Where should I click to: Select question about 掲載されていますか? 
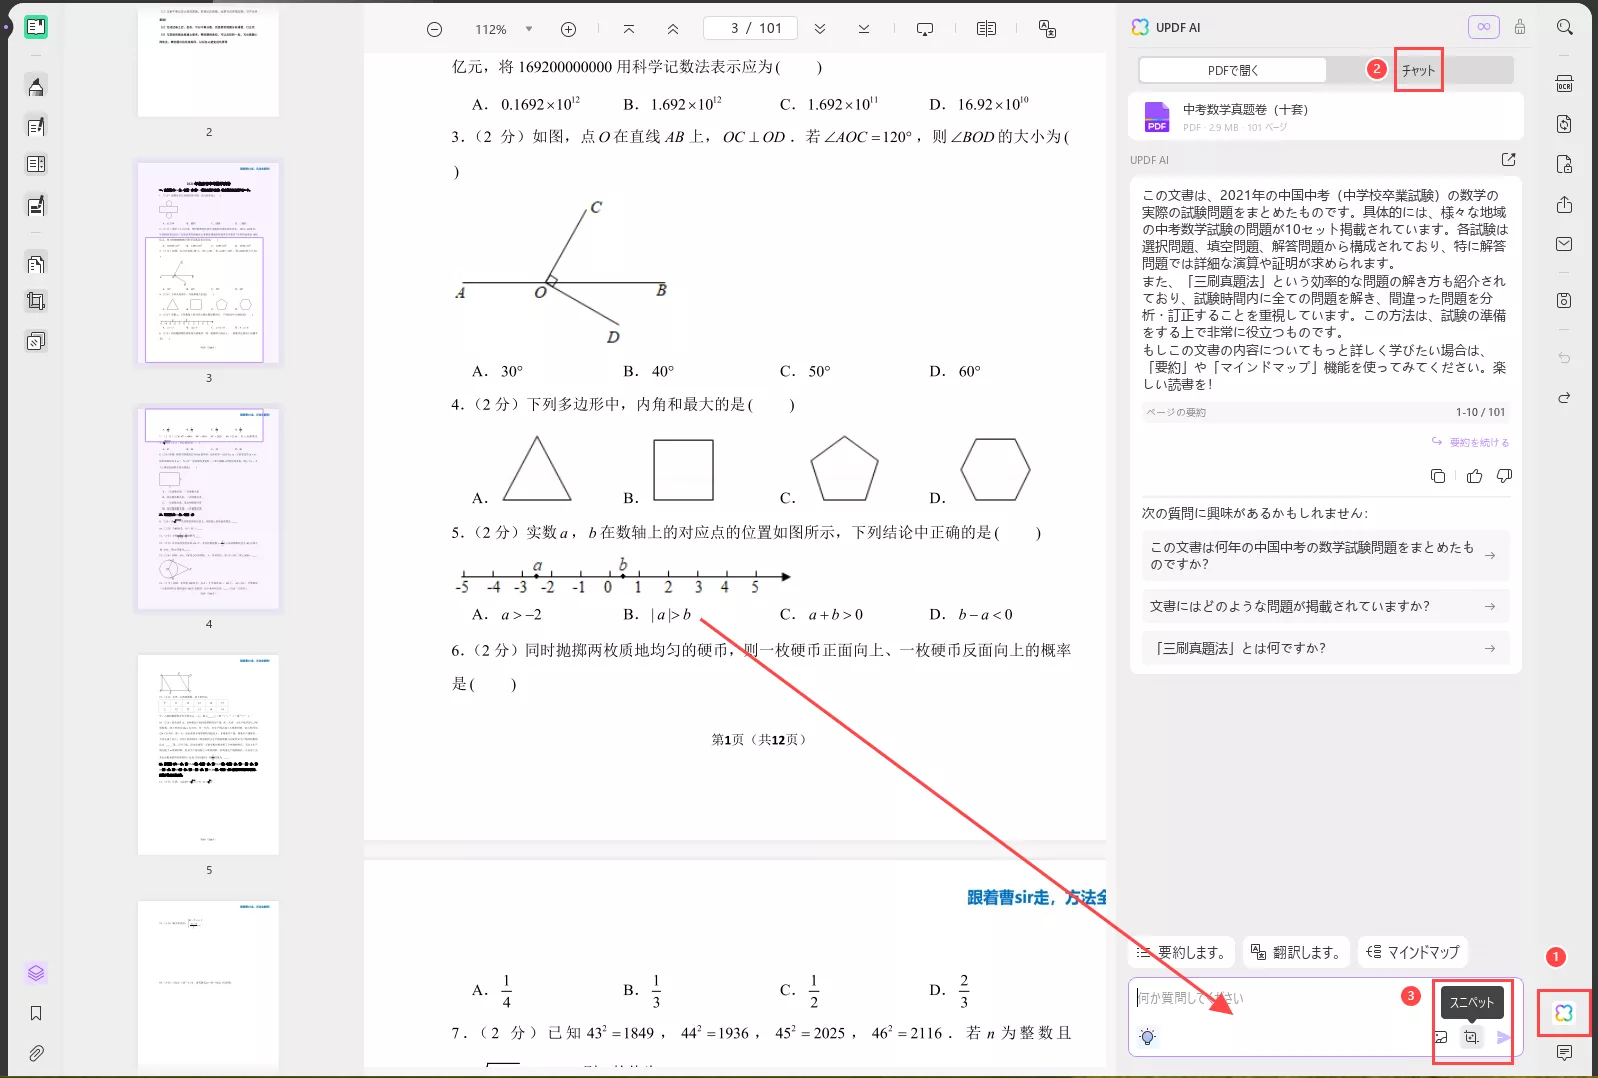[x=1325, y=606]
